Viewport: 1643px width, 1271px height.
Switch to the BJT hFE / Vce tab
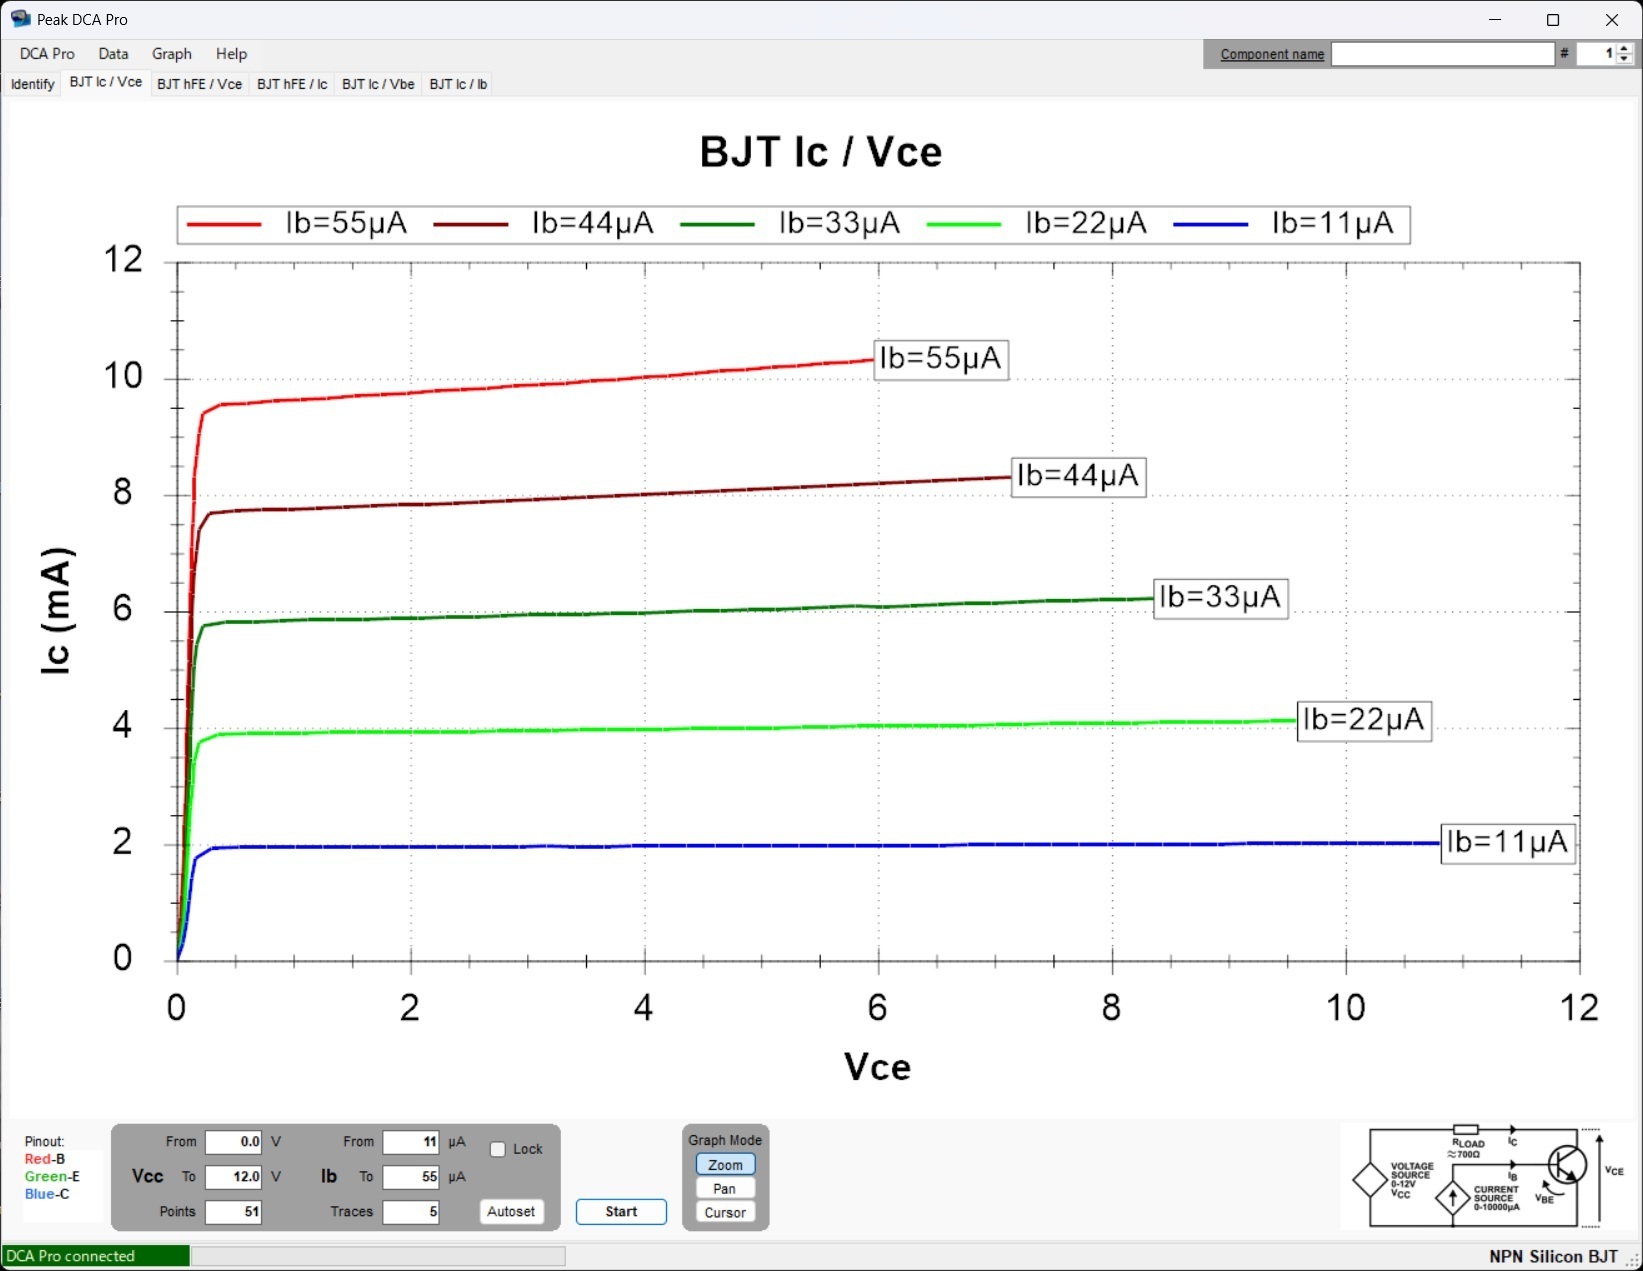tap(199, 84)
